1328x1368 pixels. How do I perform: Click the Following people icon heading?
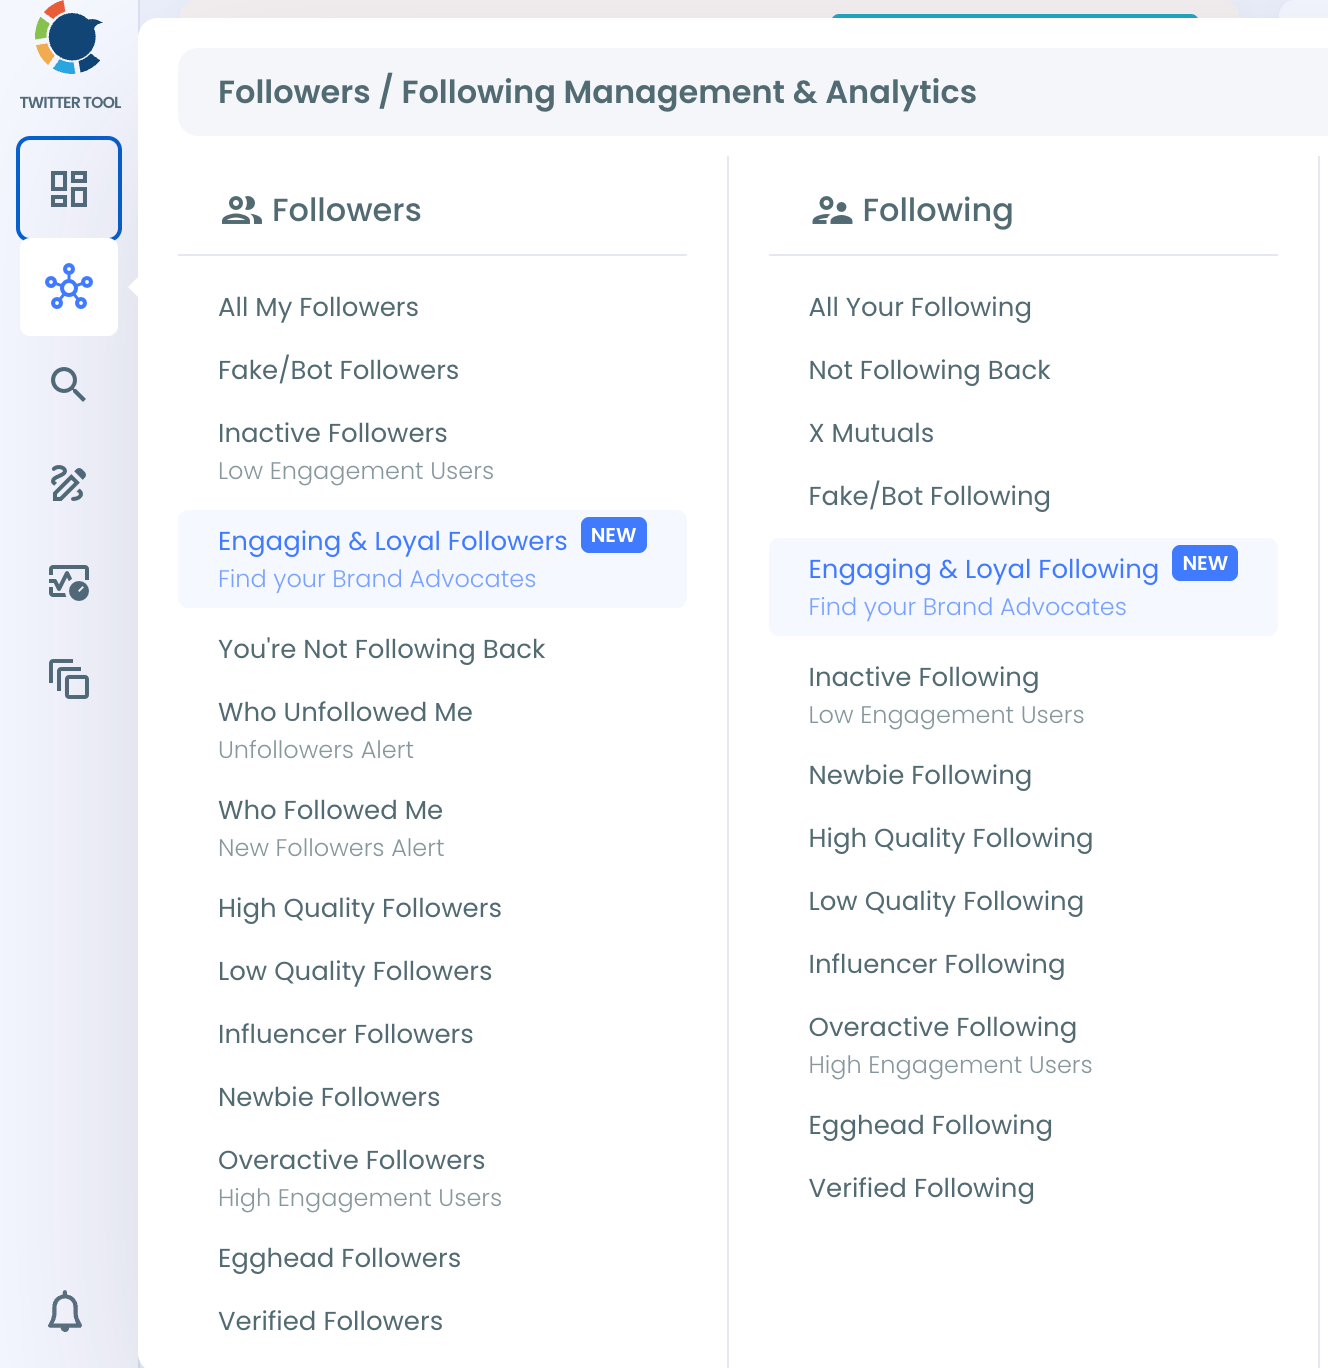[x=832, y=210]
